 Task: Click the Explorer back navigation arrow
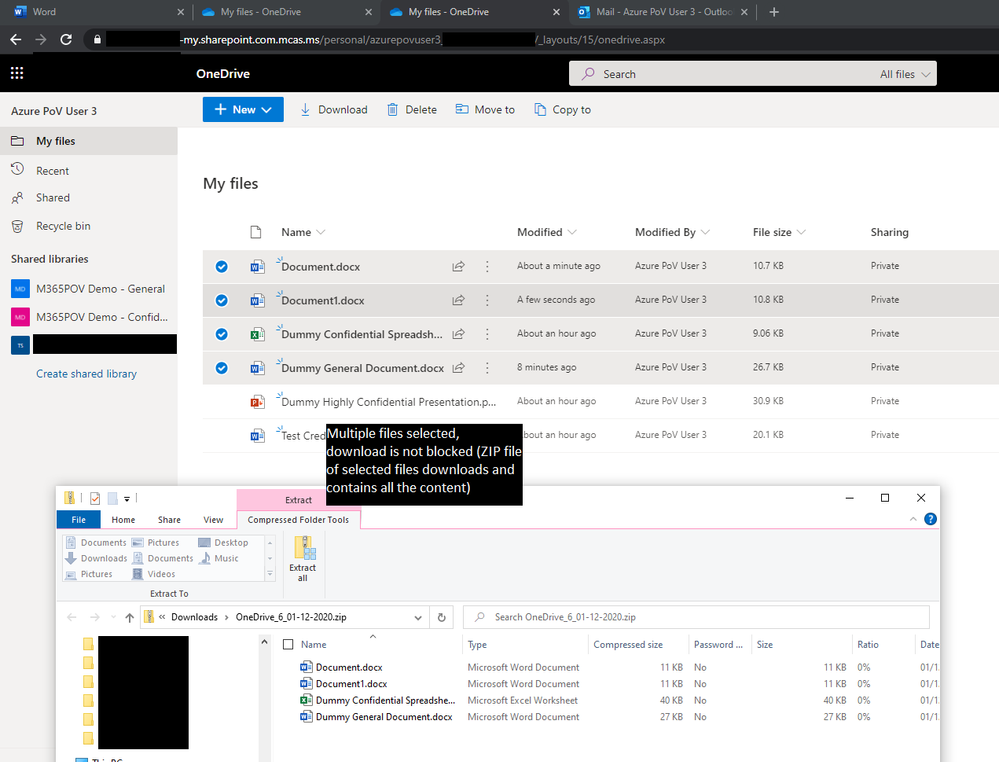click(x=72, y=617)
